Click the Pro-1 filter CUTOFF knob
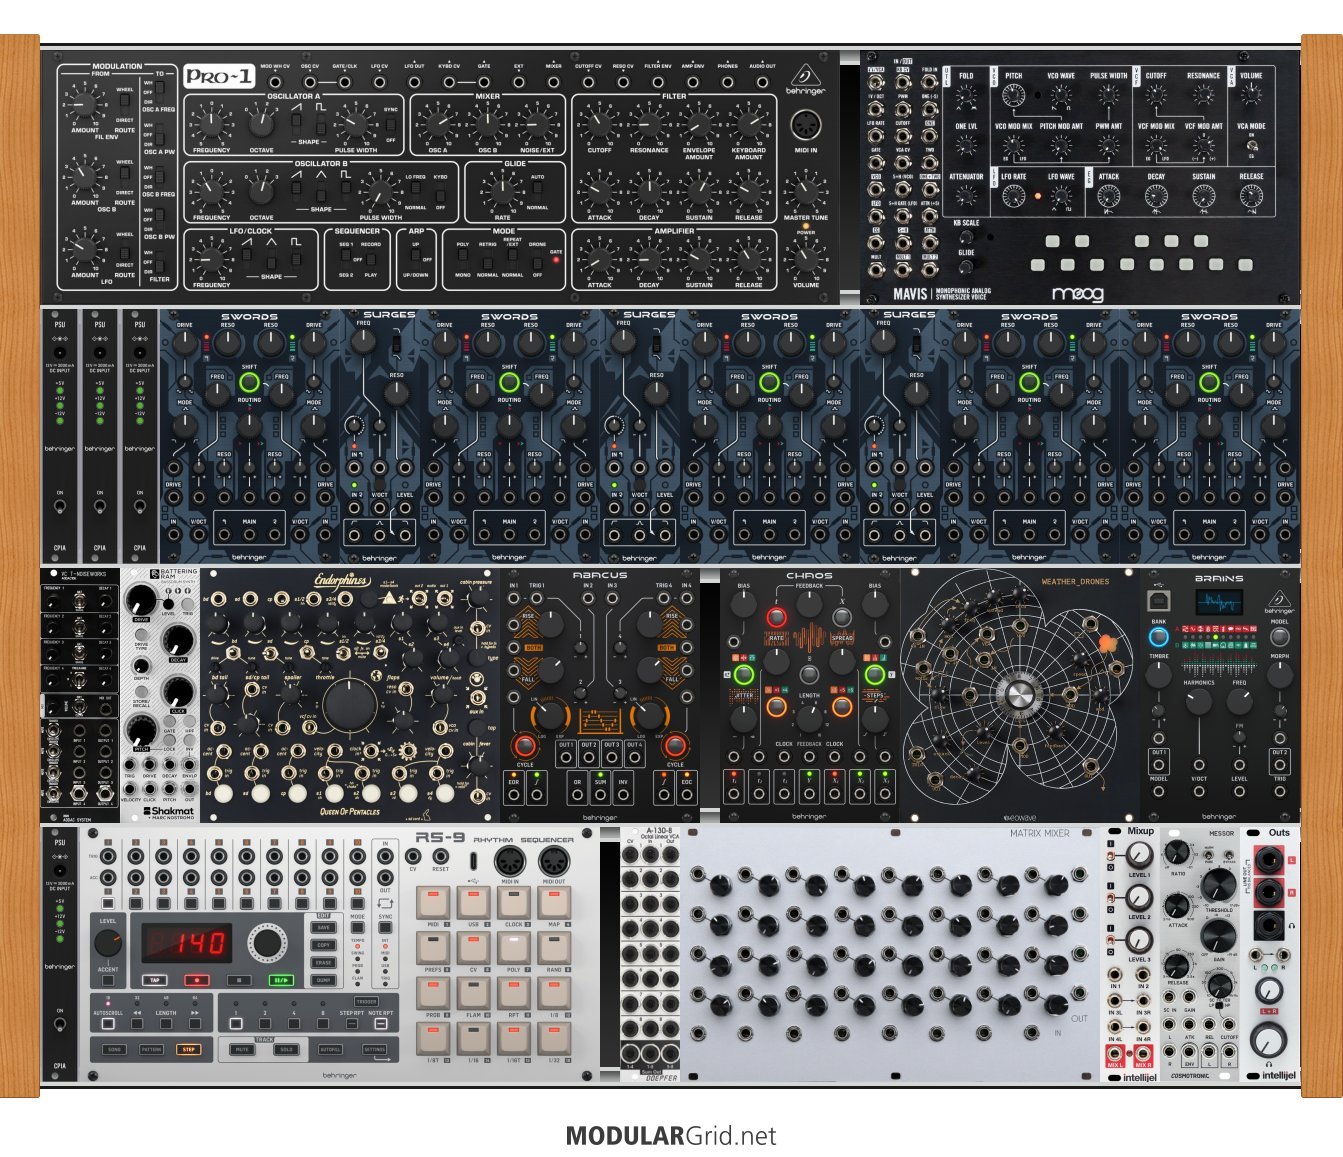 600,125
